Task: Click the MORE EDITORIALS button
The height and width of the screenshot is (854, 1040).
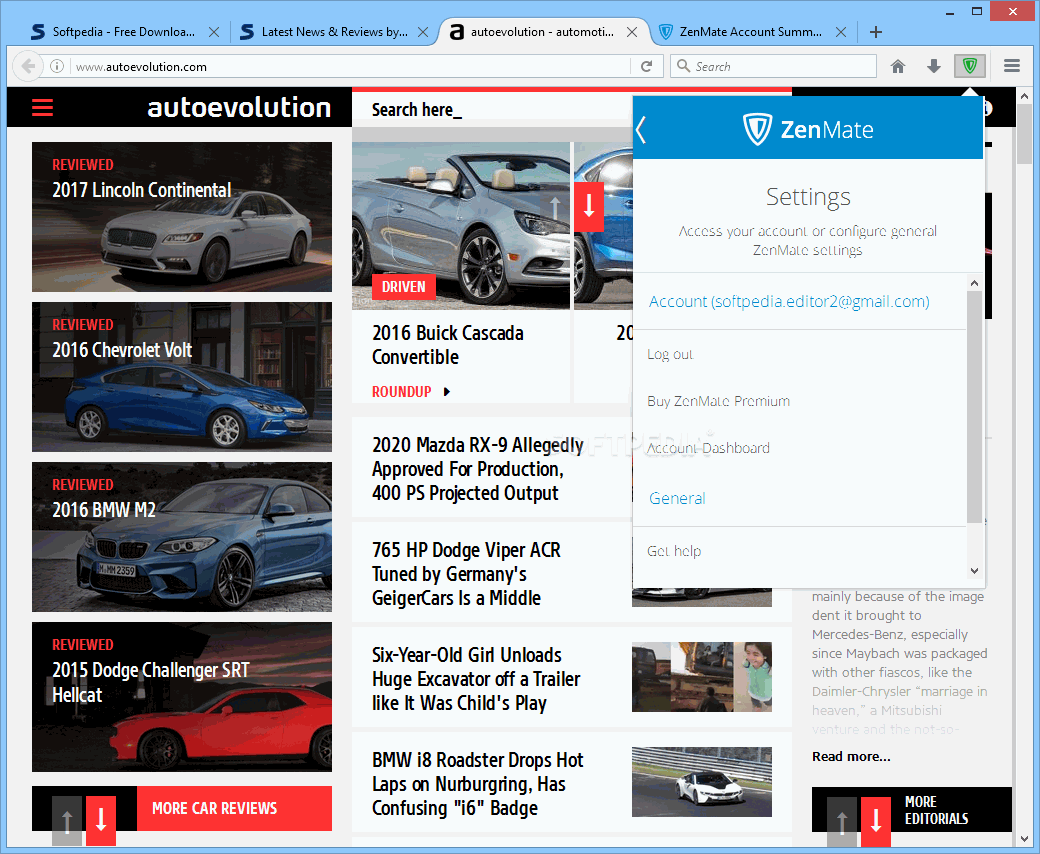Action: tap(936, 810)
